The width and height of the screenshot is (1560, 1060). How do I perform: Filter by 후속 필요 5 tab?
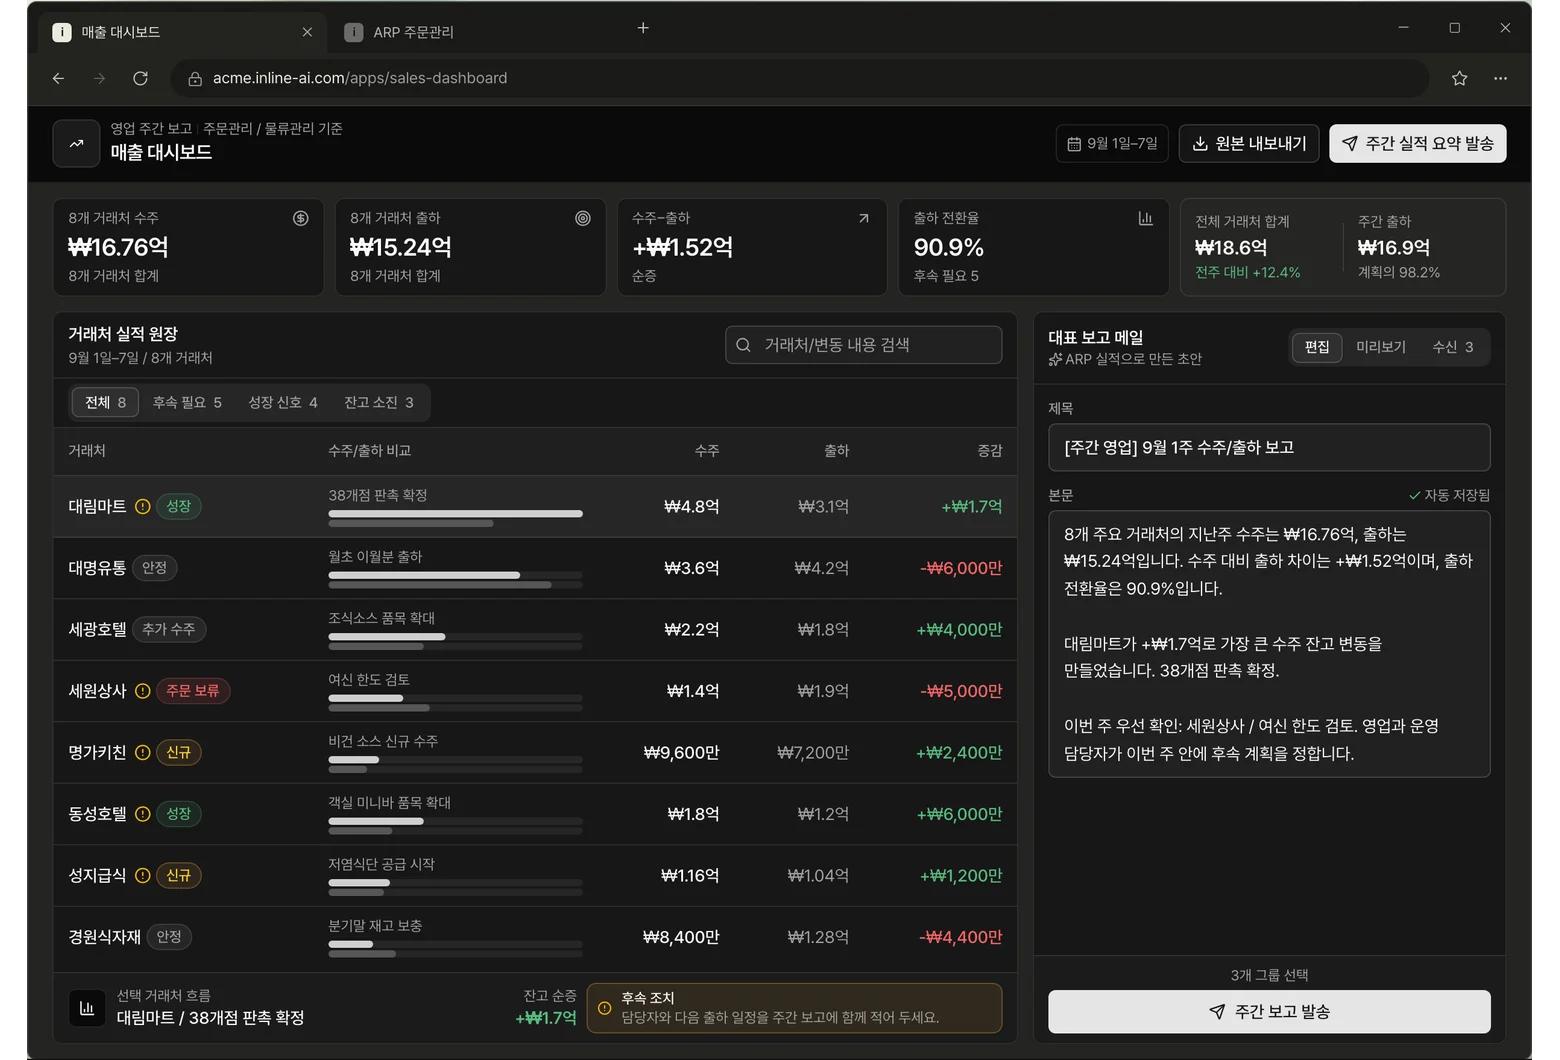[187, 402]
